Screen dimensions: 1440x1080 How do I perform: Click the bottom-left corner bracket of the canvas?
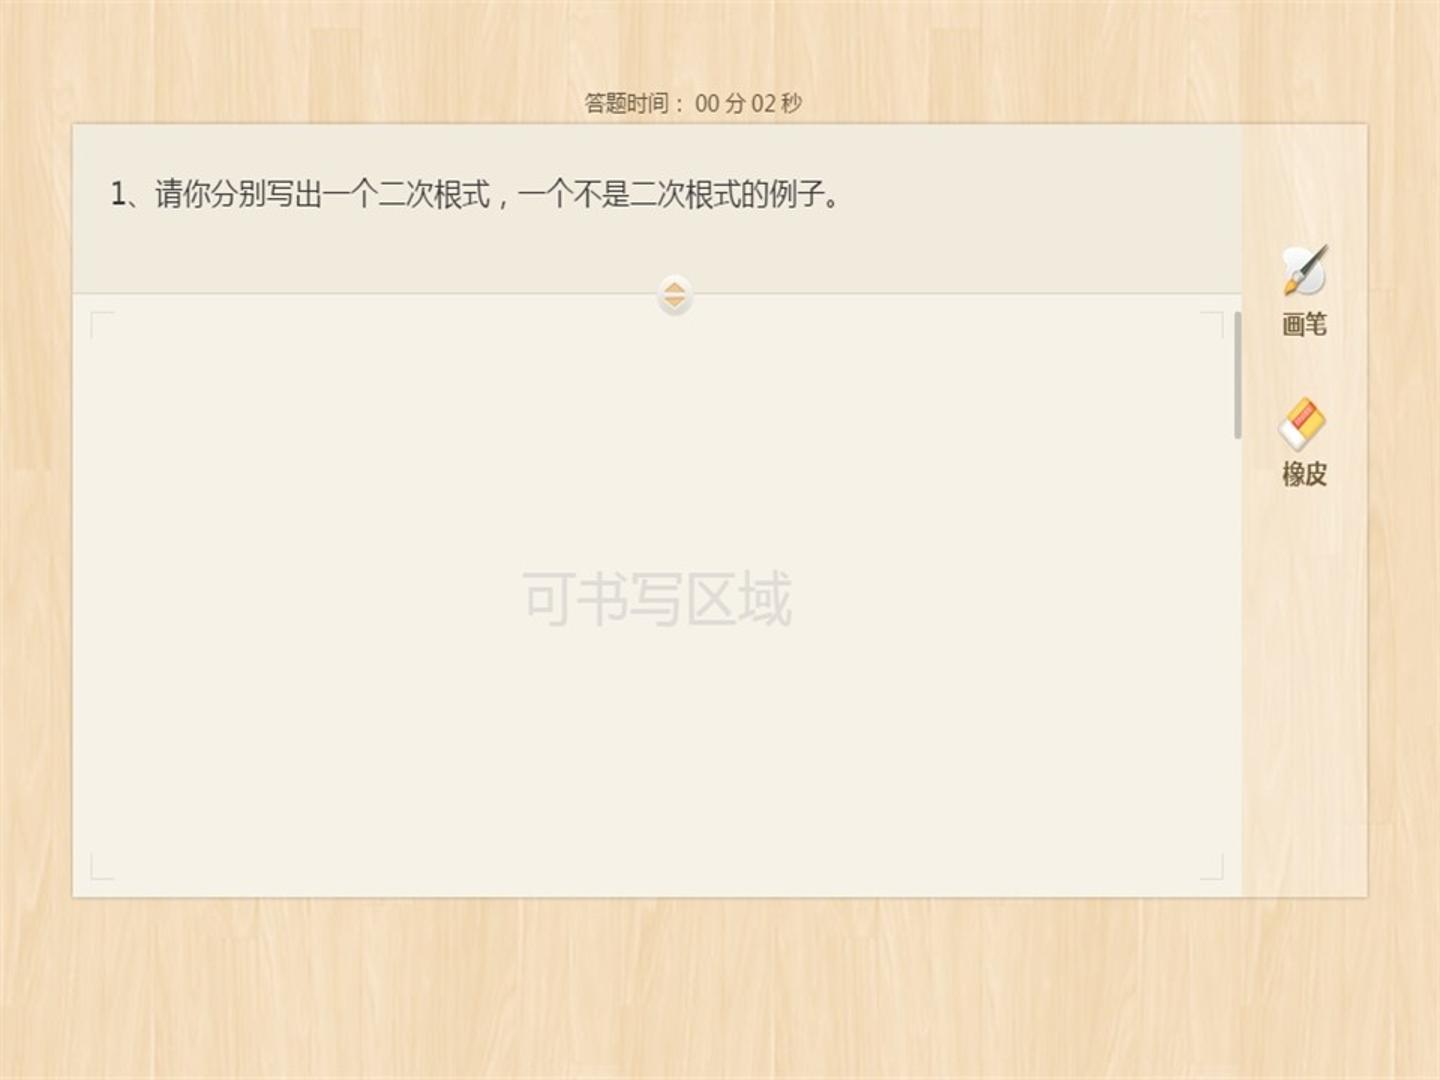101,868
